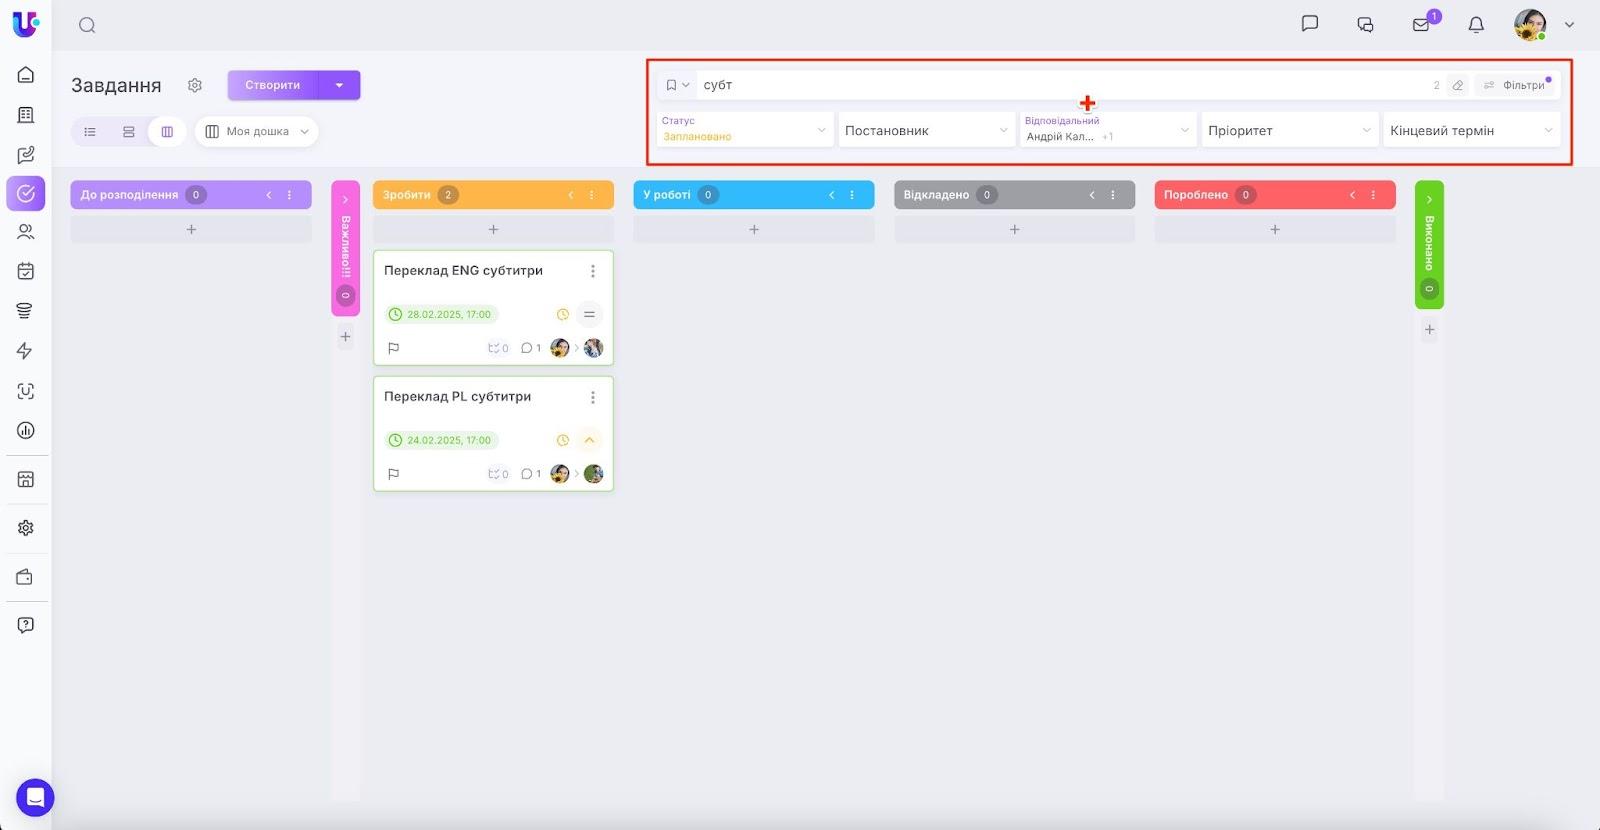Open Переклад ENG субтитри card menu
Viewport: 1600px width, 830px height.
tap(593, 271)
